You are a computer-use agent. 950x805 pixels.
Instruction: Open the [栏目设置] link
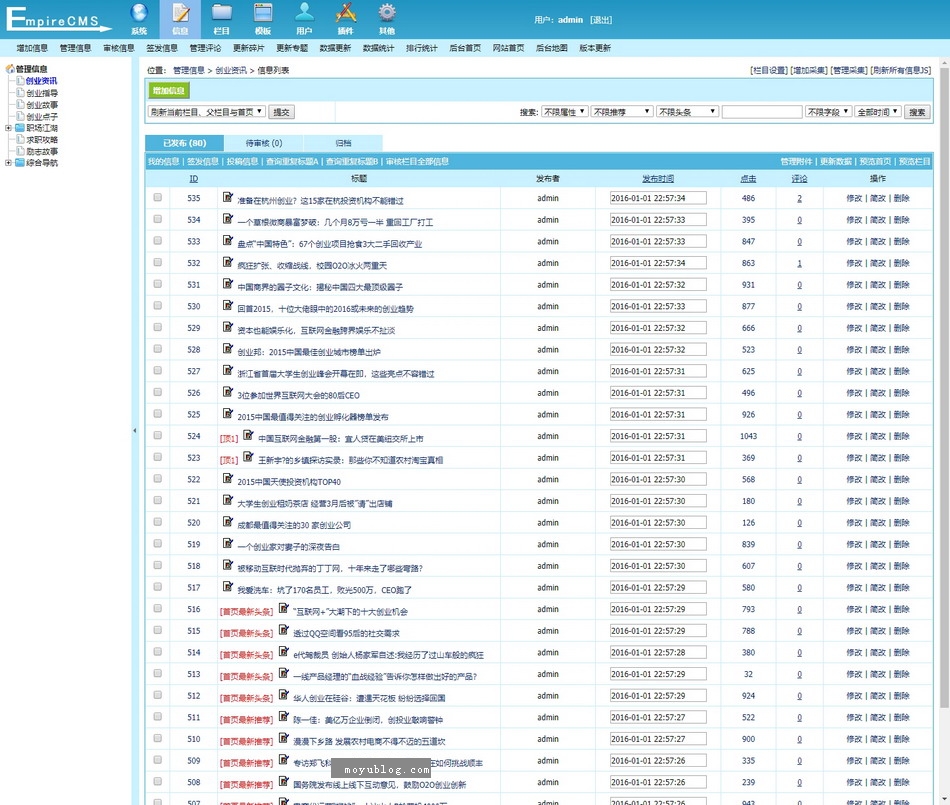click(x=769, y=70)
